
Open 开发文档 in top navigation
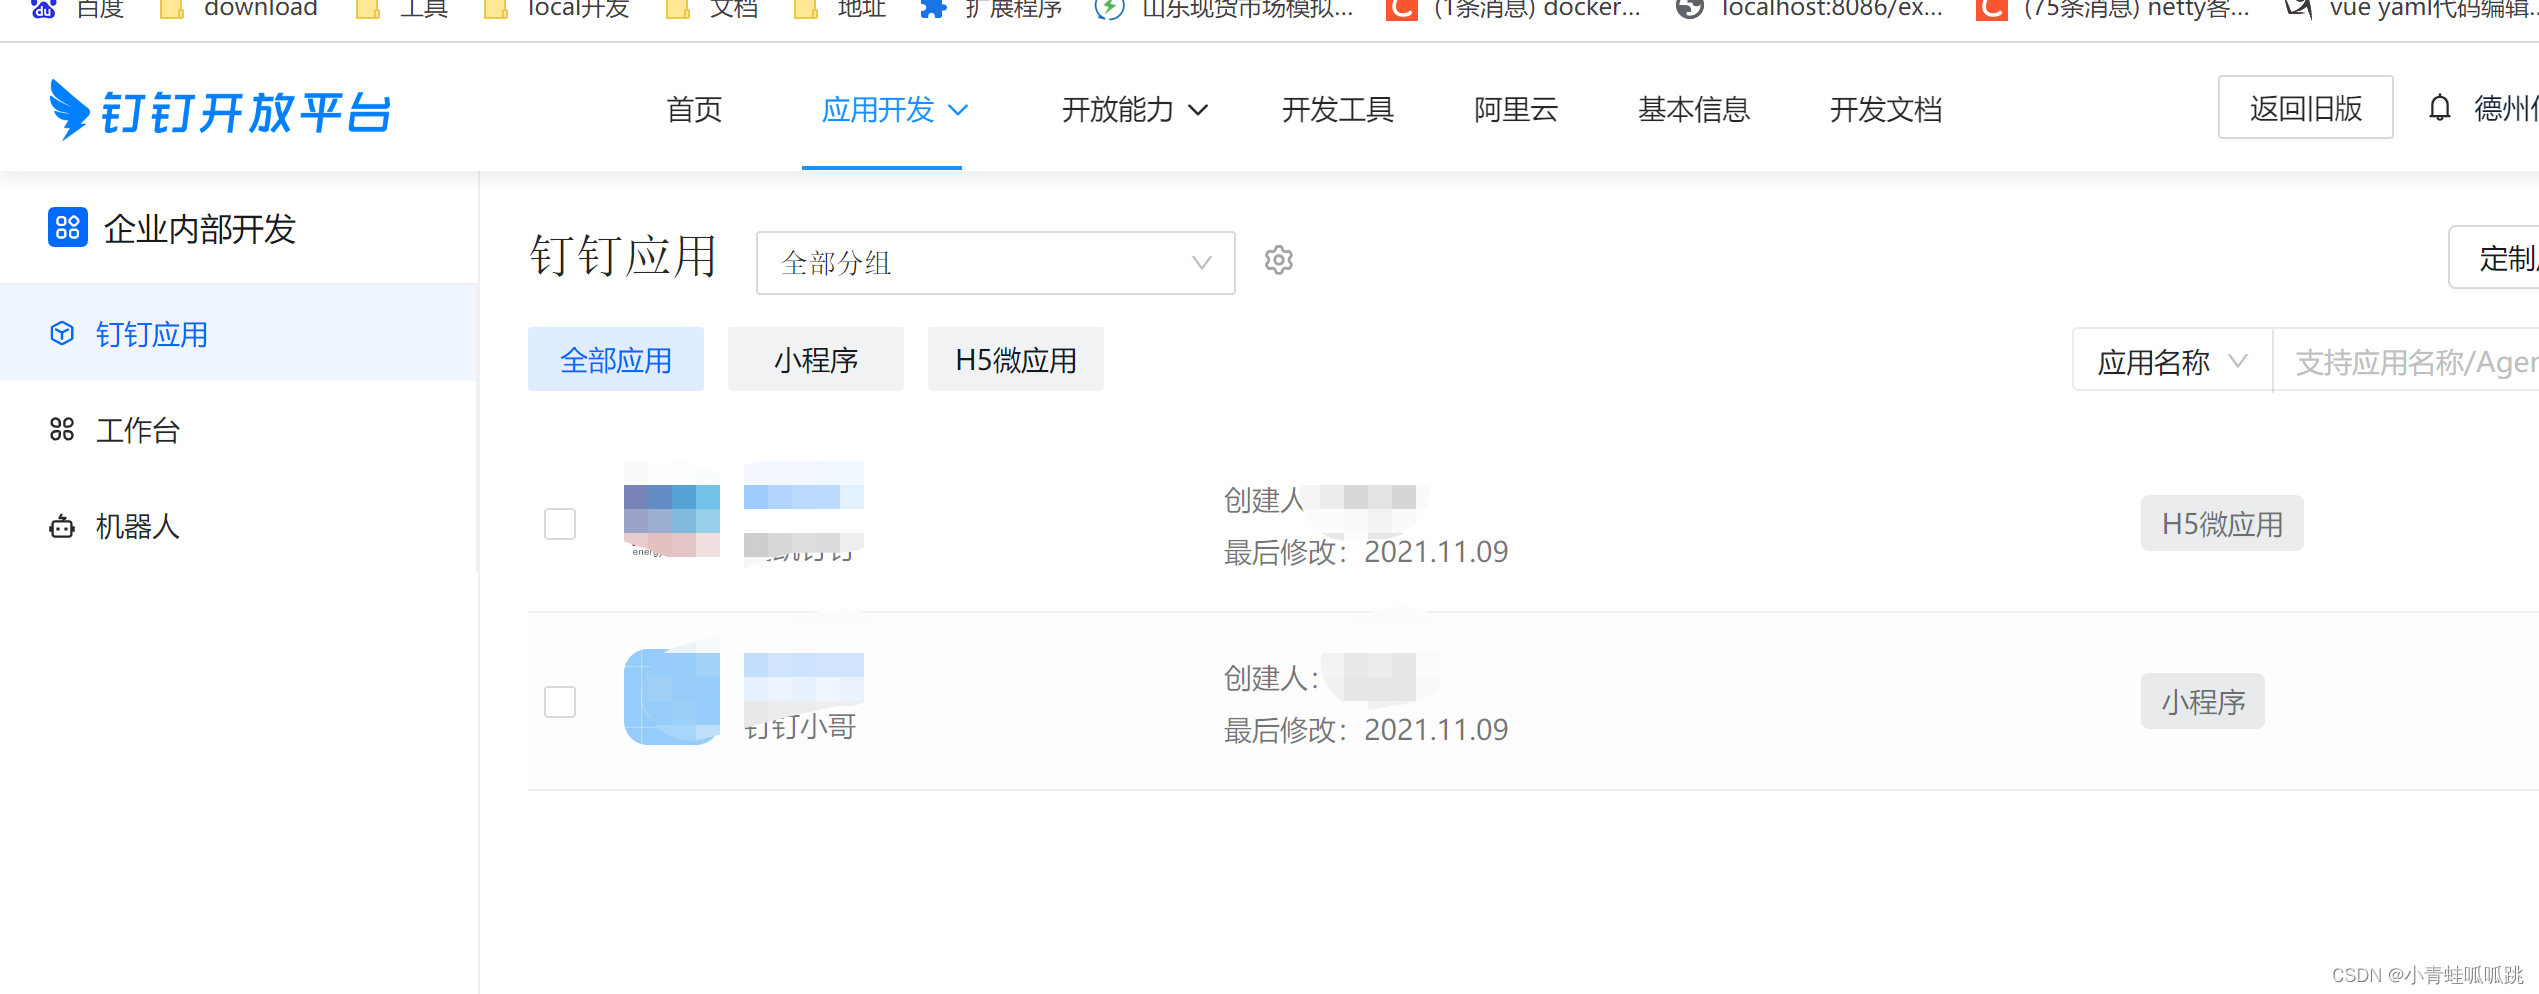[x=1886, y=109]
